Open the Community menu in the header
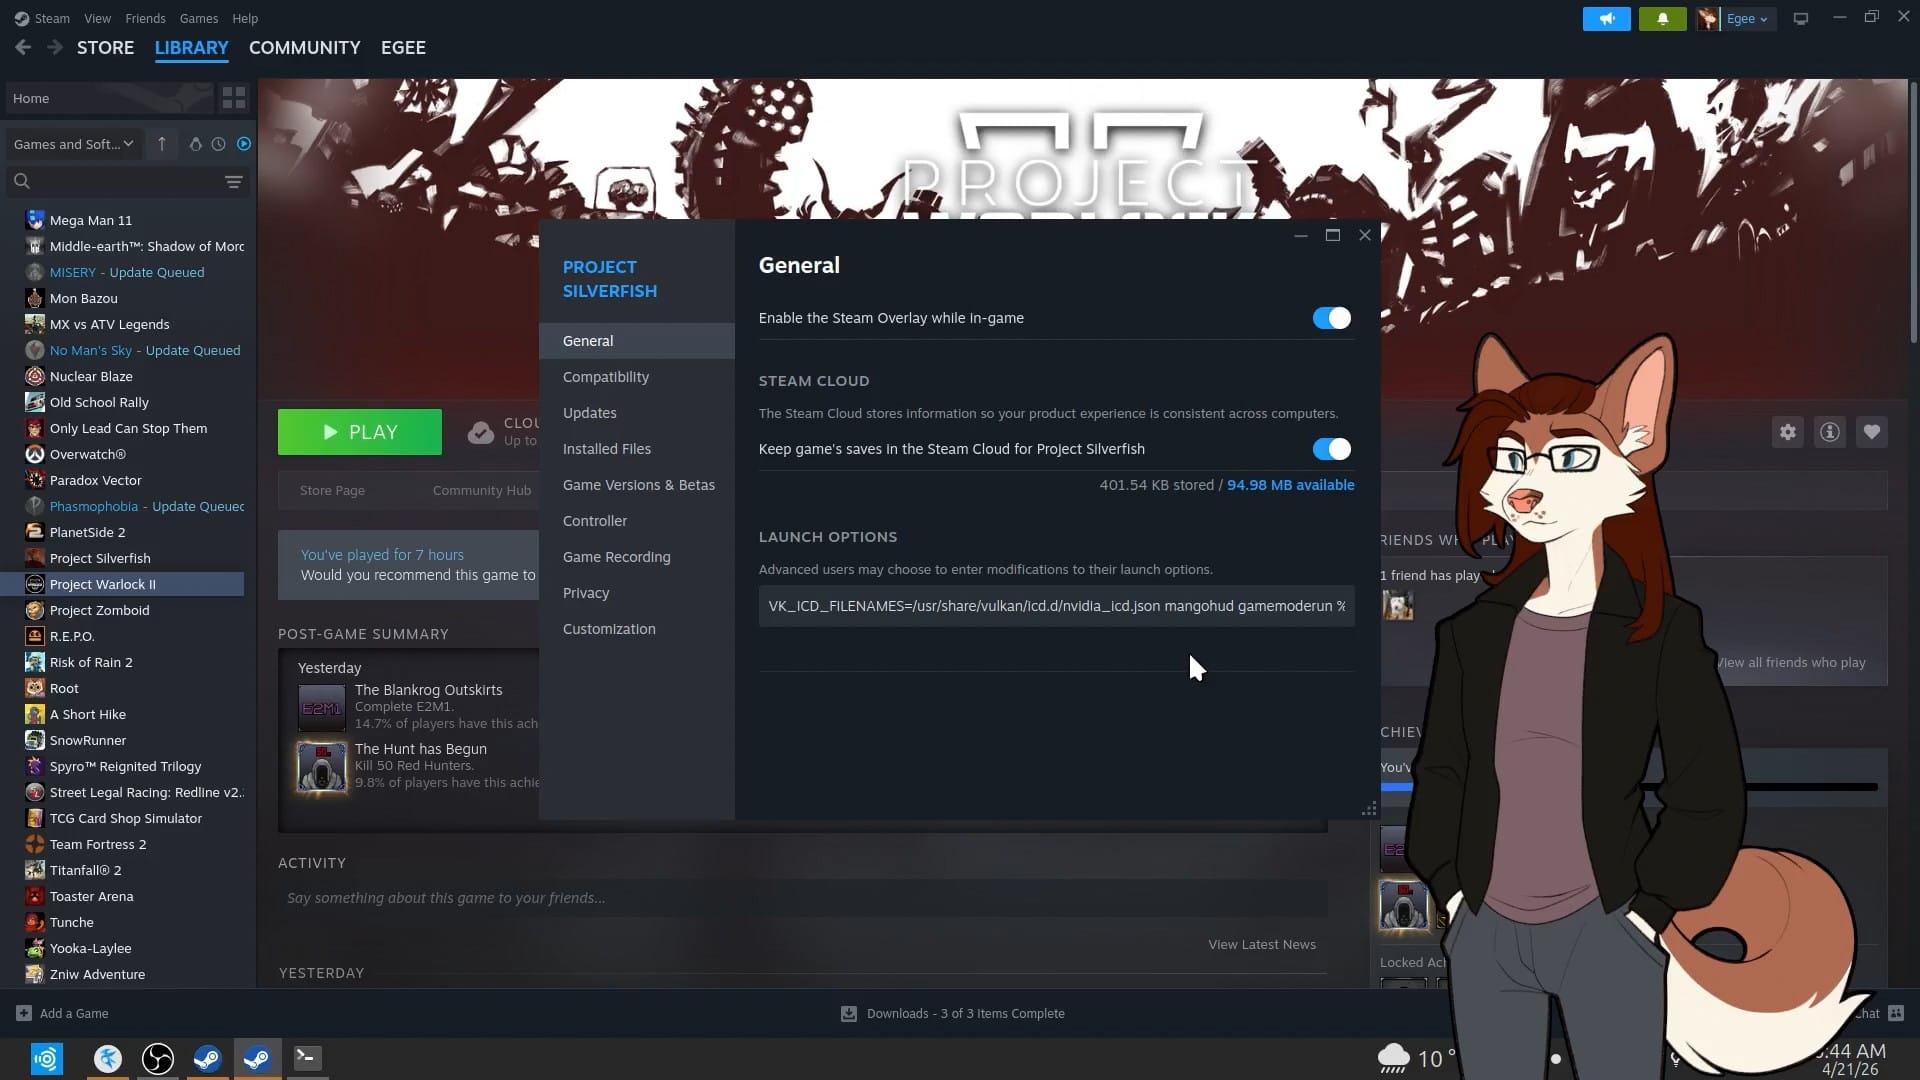Viewport: 1920px width, 1080px height. click(304, 47)
